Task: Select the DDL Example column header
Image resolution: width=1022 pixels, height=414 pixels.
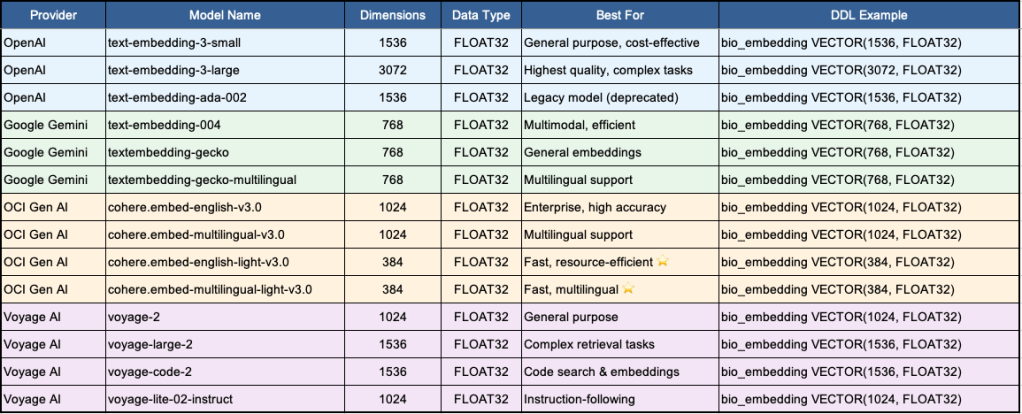Action: click(x=867, y=16)
